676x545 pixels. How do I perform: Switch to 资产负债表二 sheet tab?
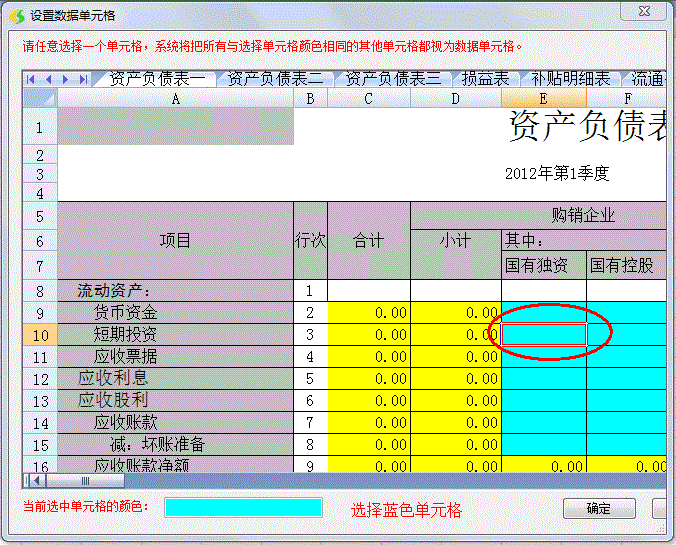coord(275,79)
